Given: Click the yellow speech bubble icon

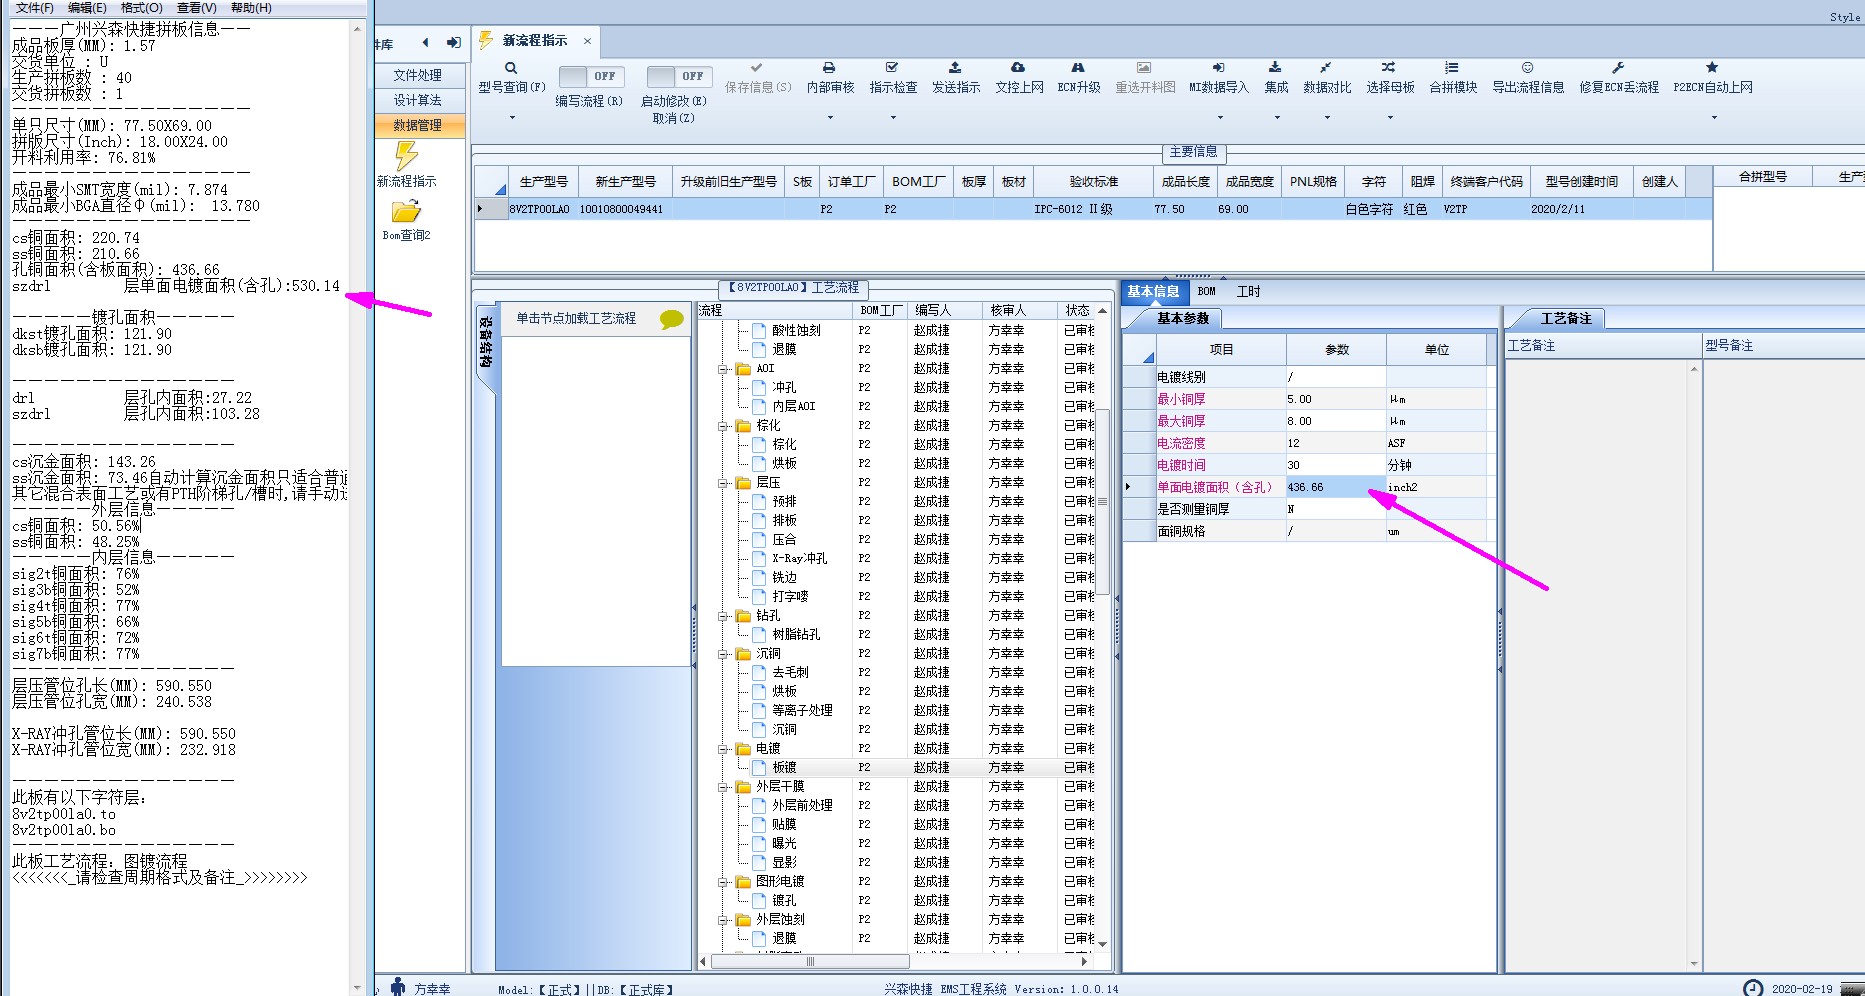Looking at the screenshot, I should (x=672, y=319).
